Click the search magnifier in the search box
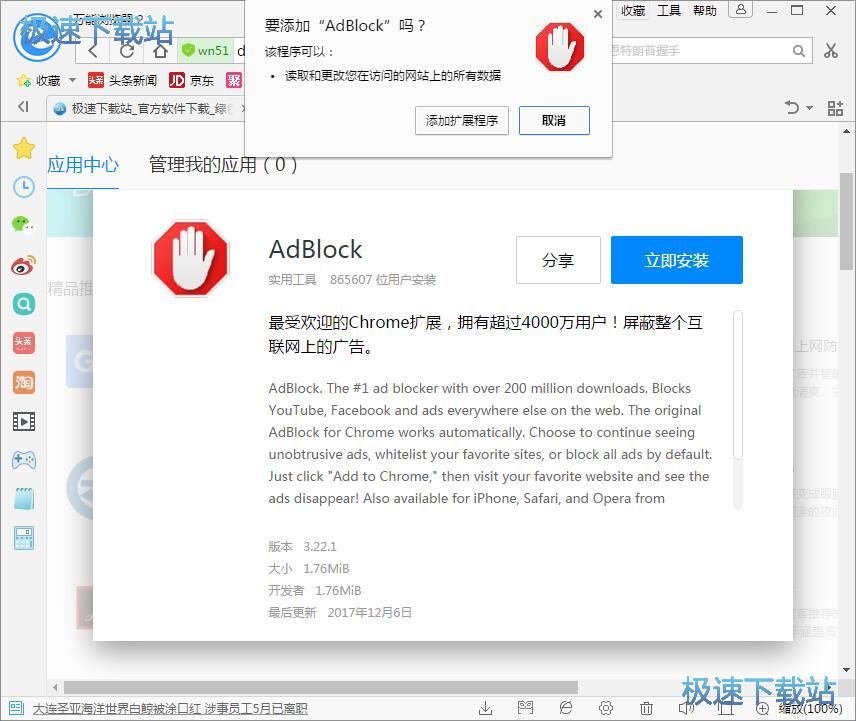The image size is (856, 721). (x=799, y=51)
